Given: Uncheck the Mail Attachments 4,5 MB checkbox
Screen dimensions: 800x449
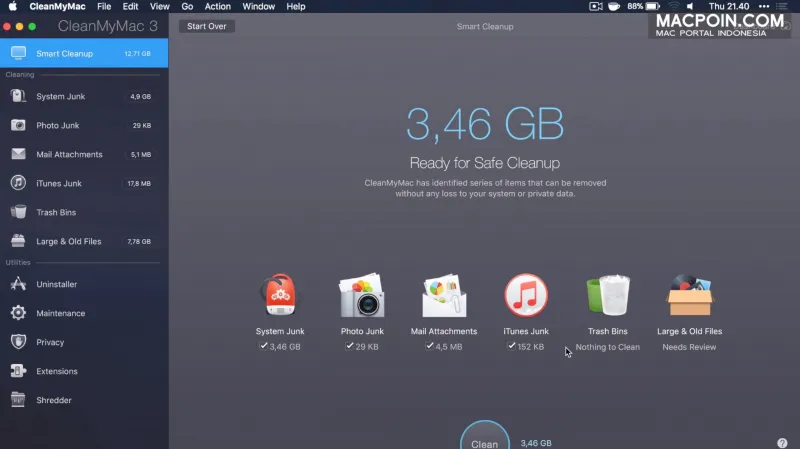Looking at the screenshot, I should coord(430,346).
